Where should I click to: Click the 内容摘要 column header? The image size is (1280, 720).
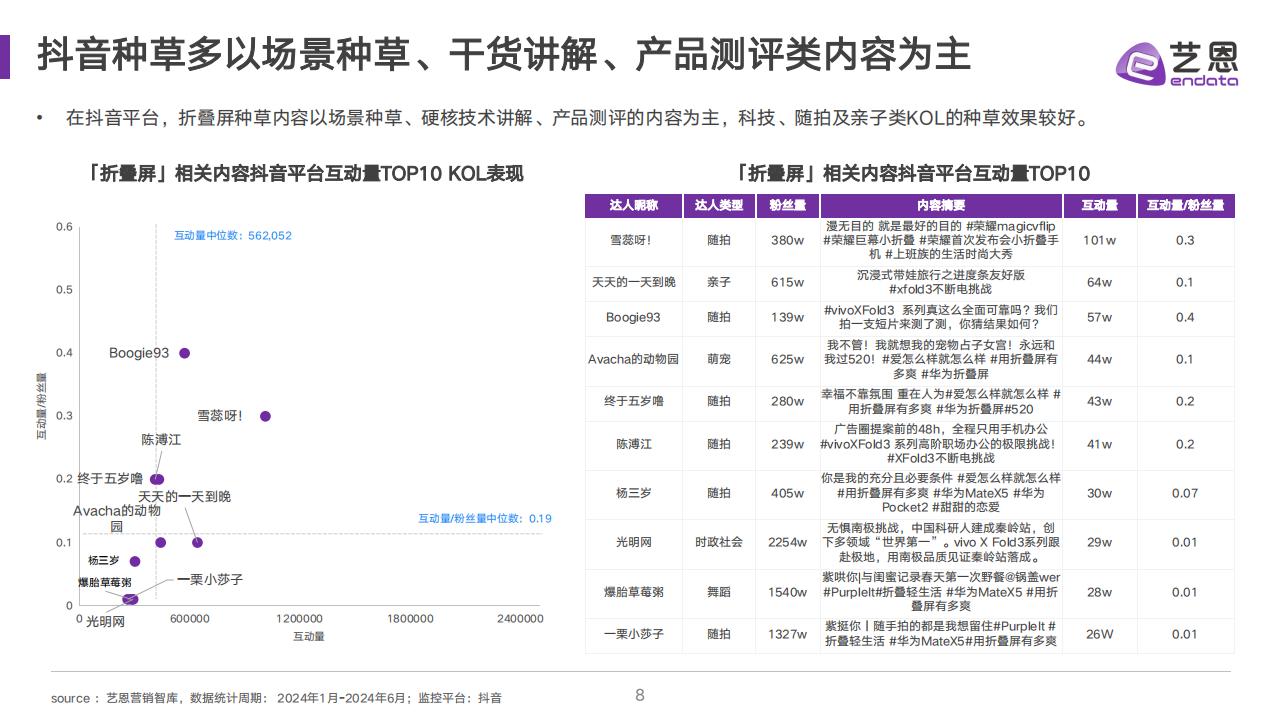coord(940,206)
